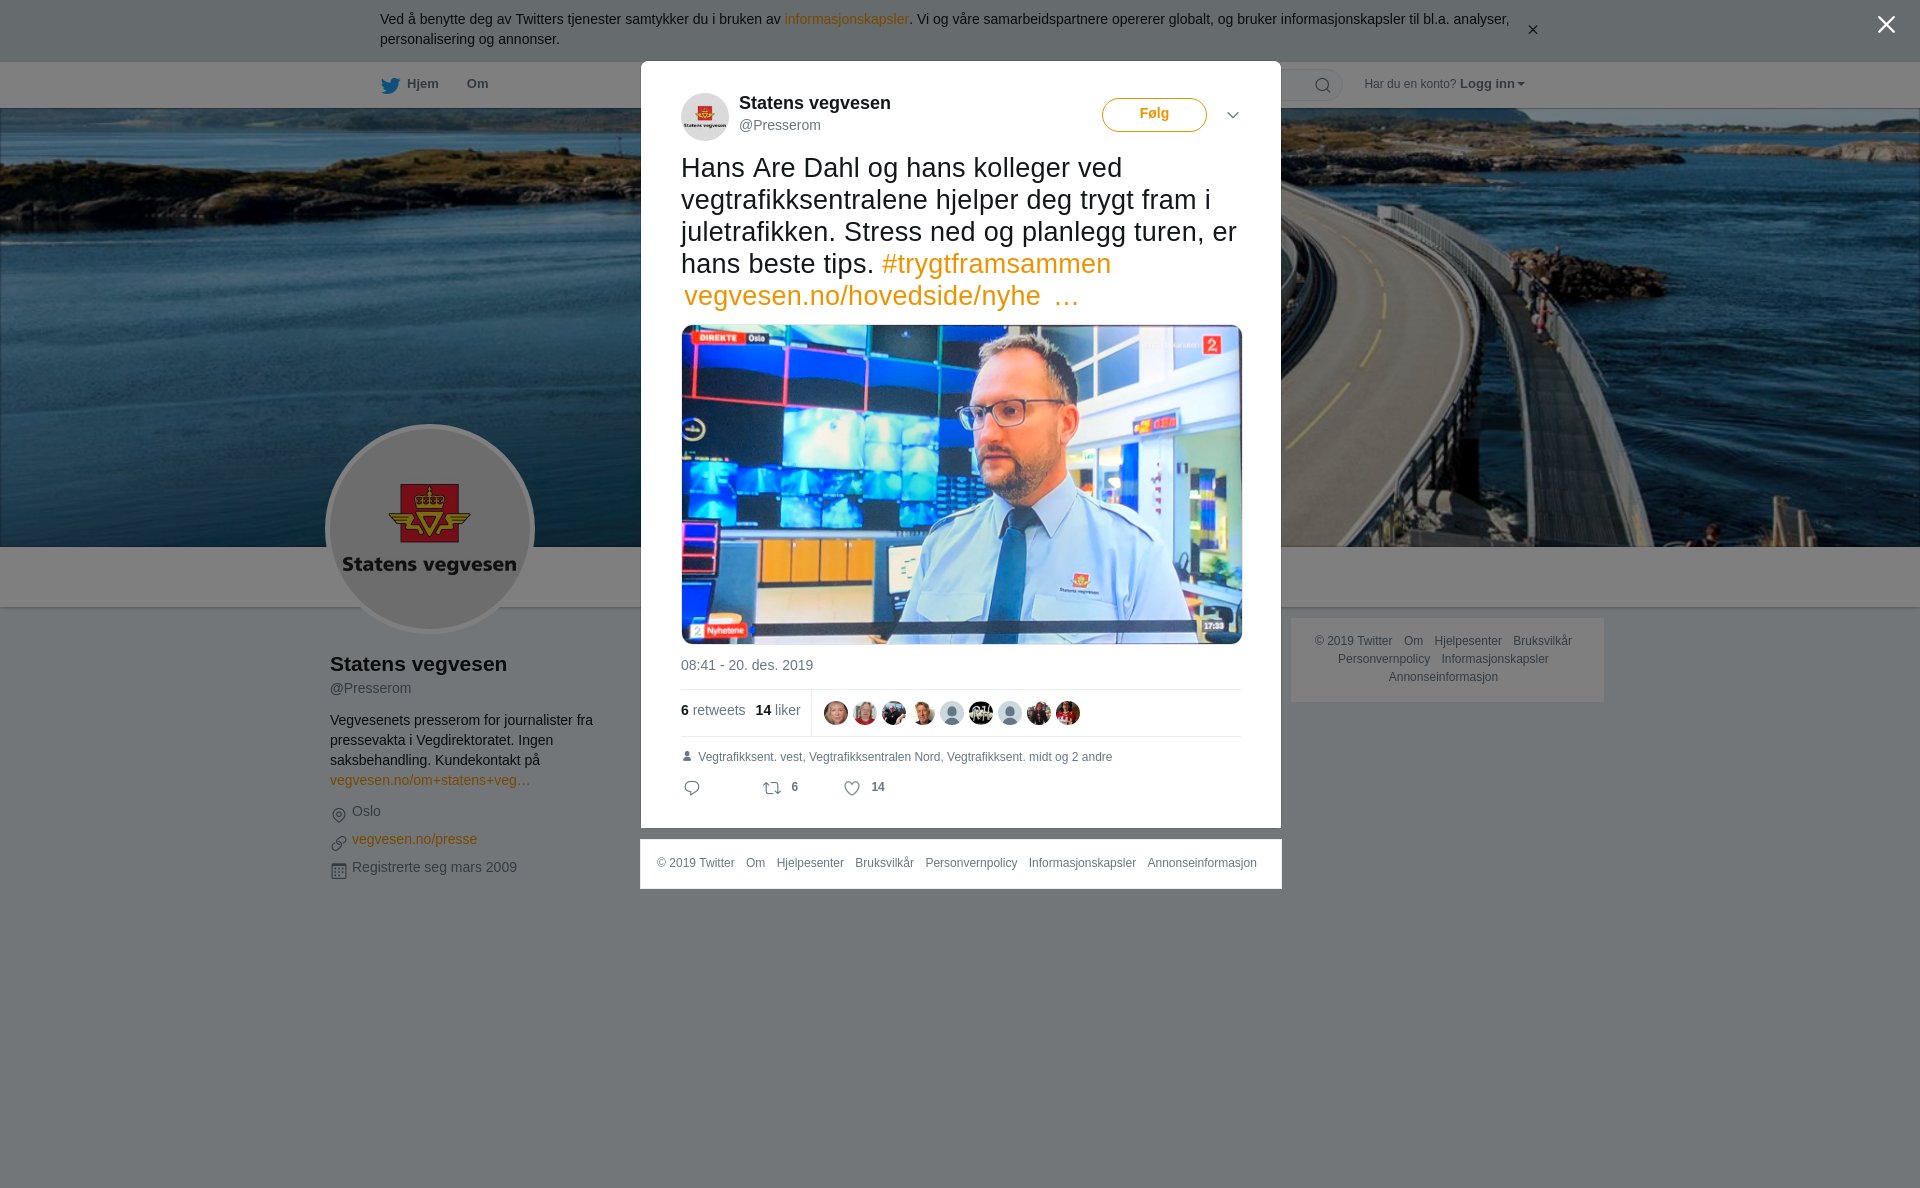Expand the tweet options chevron
The height and width of the screenshot is (1188, 1920).
(1233, 115)
